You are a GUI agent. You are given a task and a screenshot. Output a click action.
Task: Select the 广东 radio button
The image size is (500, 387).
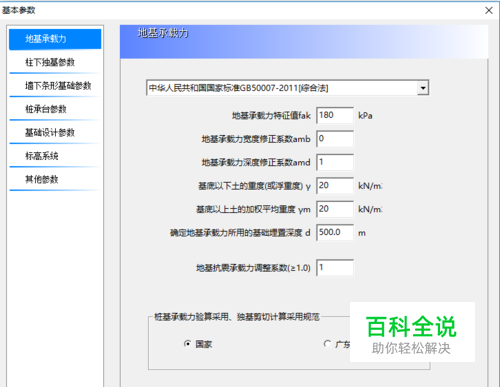(x=327, y=344)
